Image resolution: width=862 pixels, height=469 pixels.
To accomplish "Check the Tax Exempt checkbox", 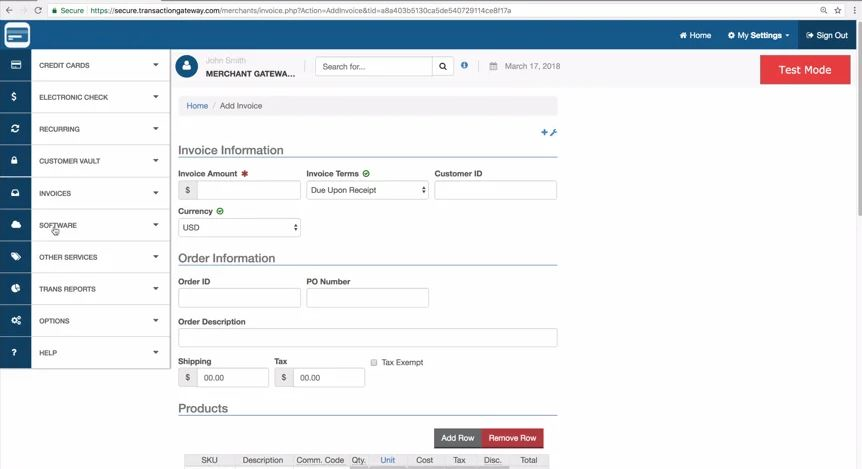I will coord(374,363).
